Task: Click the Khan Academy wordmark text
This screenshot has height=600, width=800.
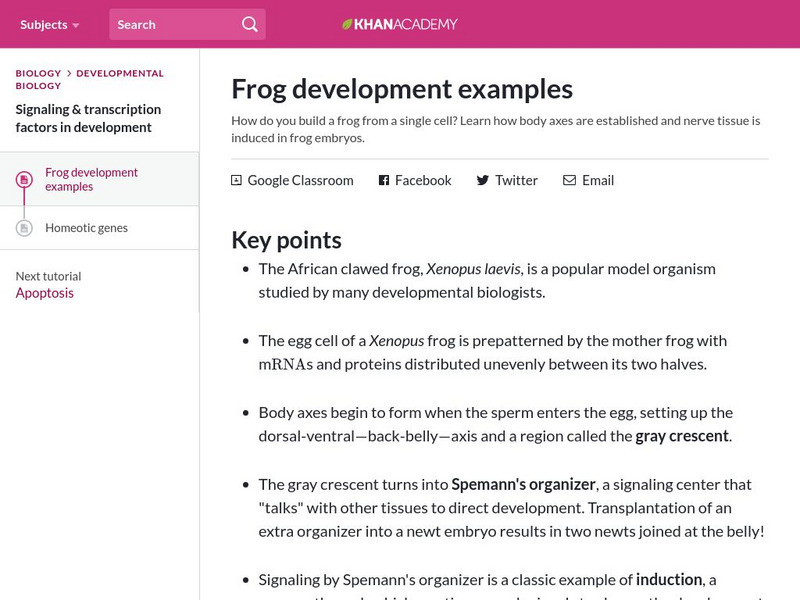Action: [x=407, y=24]
